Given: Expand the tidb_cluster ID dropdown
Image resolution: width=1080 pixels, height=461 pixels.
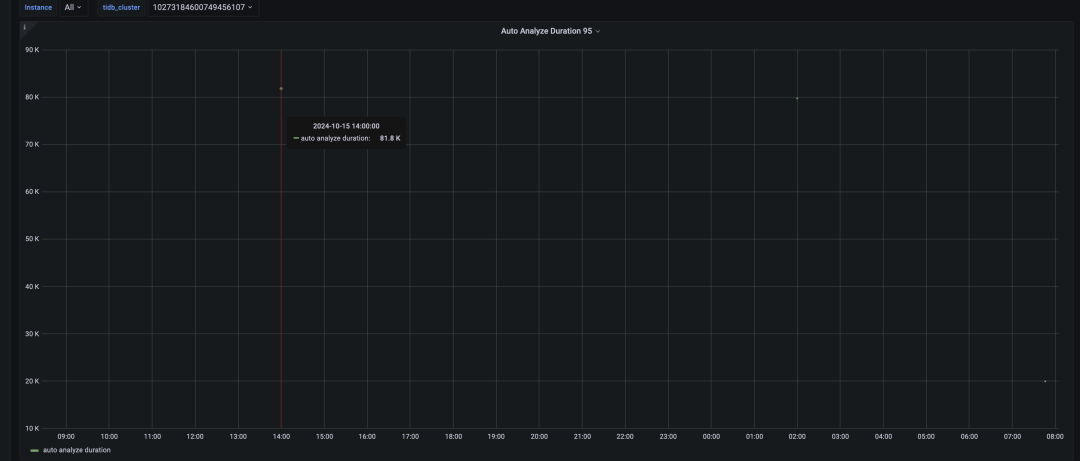Looking at the screenshot, I should coord(202,8).
